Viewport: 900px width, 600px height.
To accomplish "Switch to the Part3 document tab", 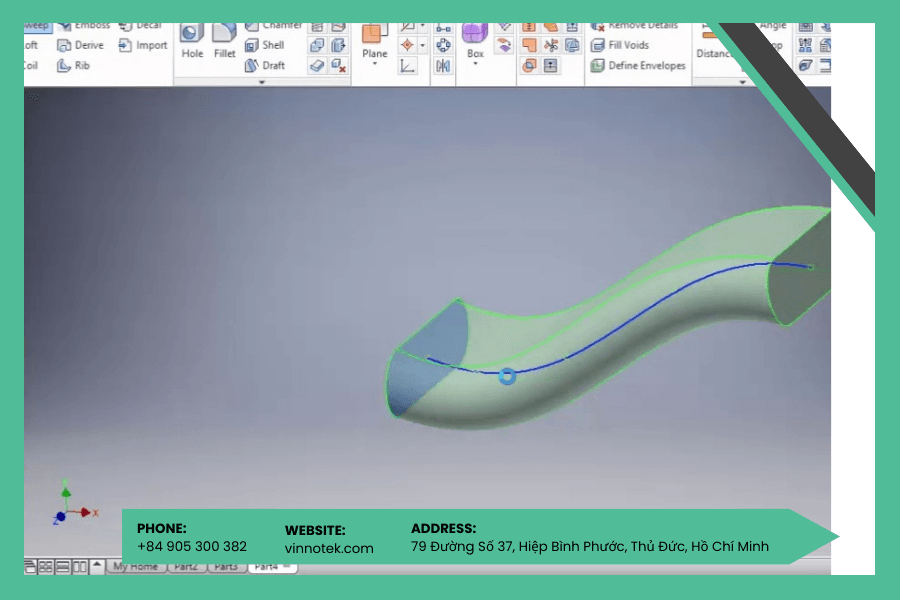I will (x=226, y=567).
